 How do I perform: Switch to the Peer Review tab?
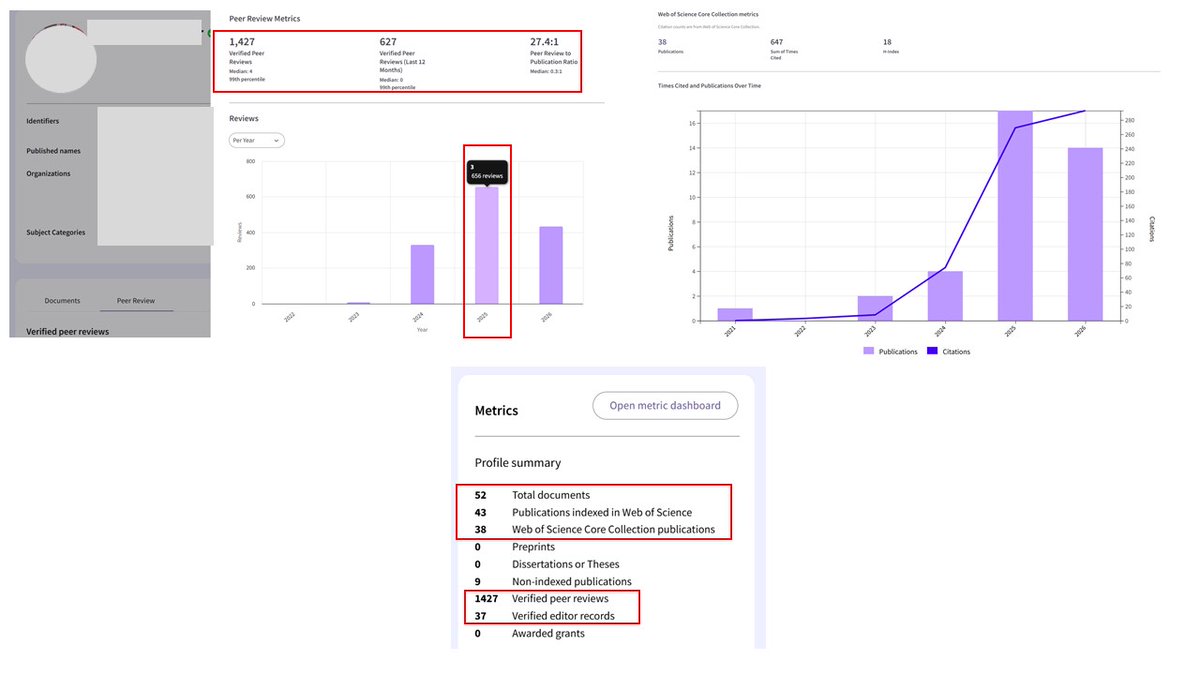[135, 300]
